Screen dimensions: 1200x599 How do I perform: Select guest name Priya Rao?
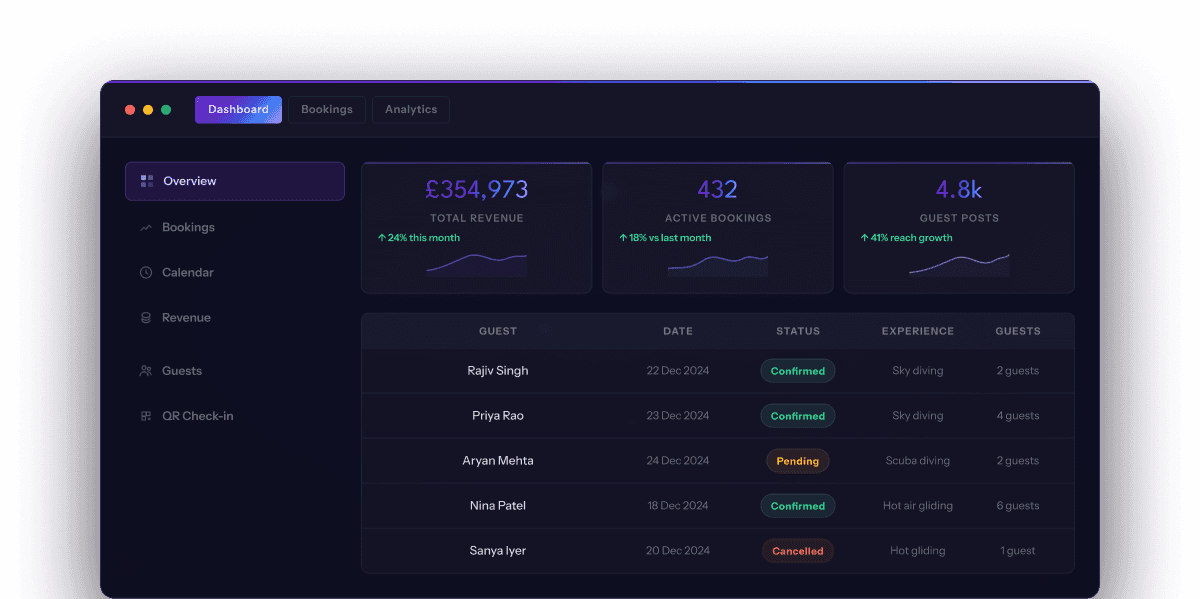click(498, 416)
